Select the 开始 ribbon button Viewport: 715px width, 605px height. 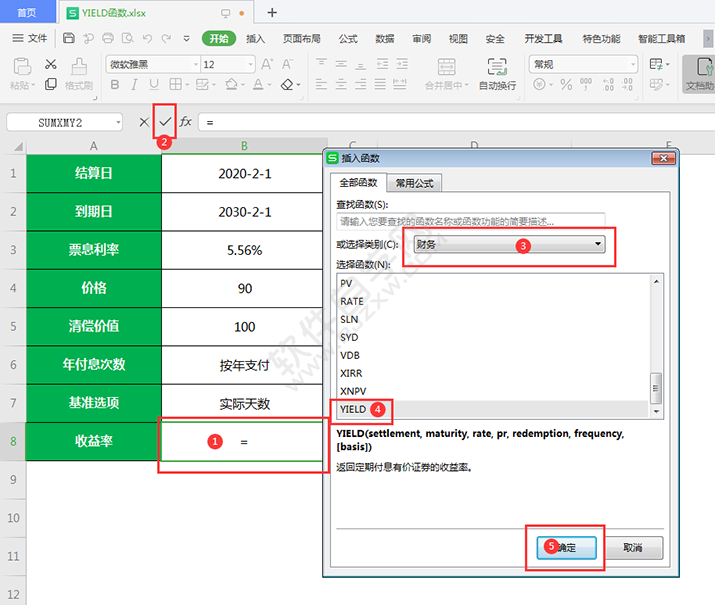click(219, 39)
